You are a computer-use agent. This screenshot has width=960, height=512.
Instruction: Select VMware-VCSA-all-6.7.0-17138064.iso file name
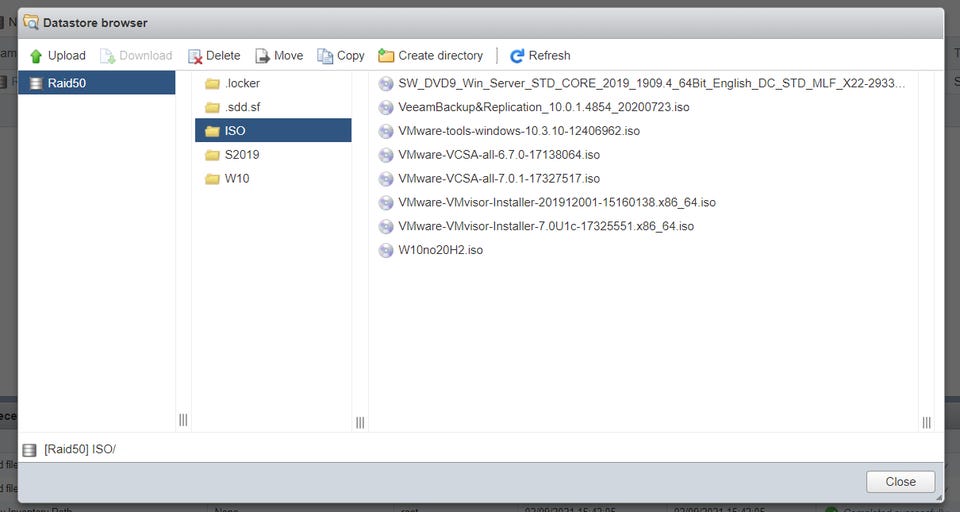499,155
